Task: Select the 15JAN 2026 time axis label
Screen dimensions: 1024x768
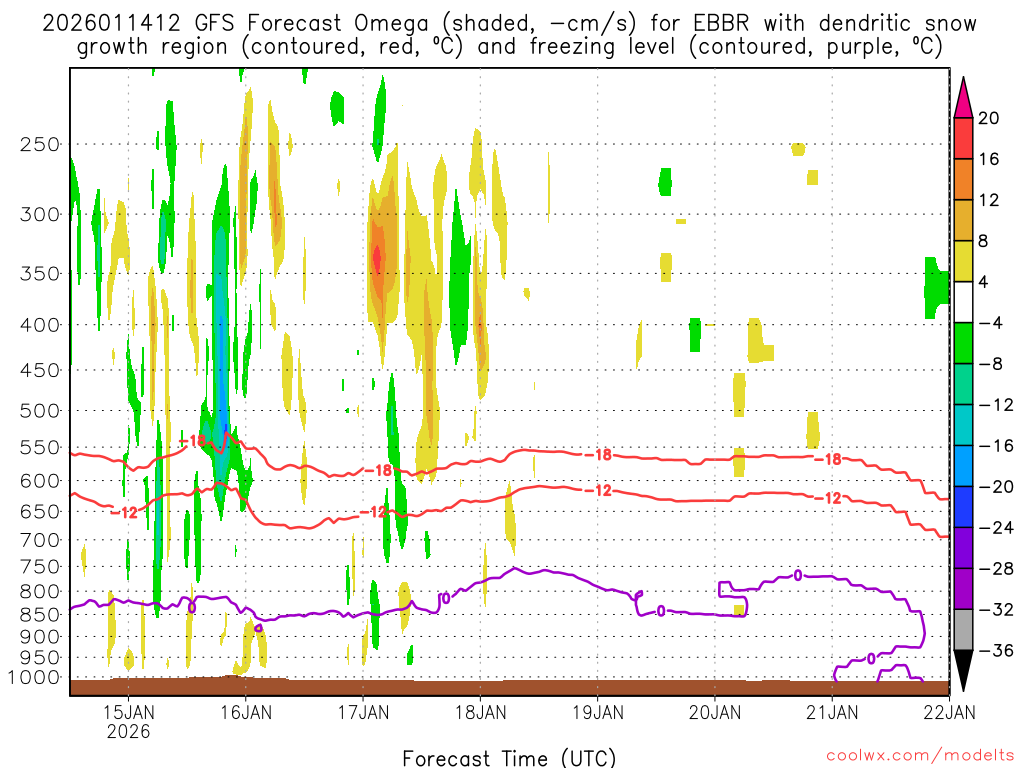Action: coord(129,721)
